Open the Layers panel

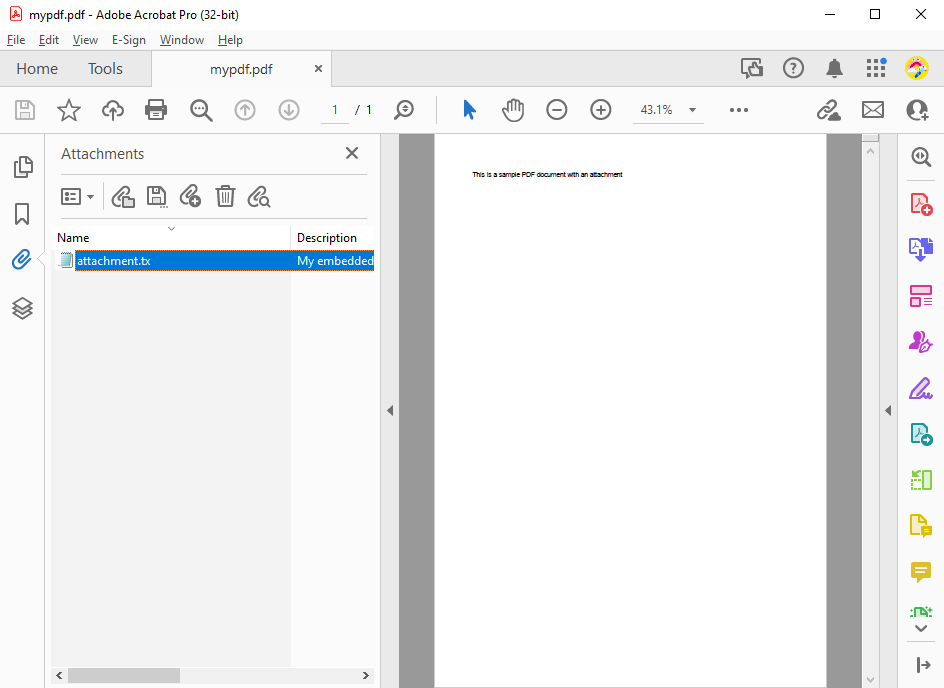(22, 308)
